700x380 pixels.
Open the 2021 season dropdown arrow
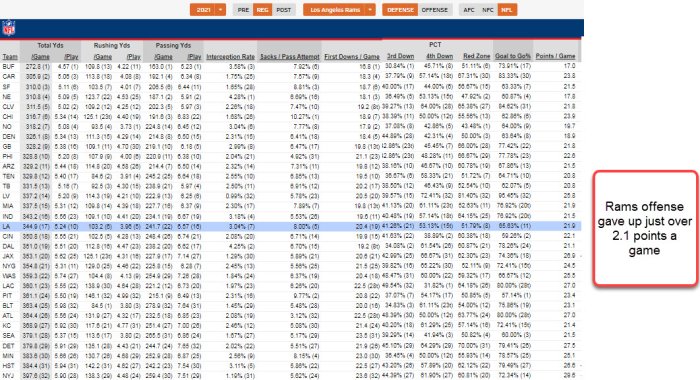[x=221, y=10]
